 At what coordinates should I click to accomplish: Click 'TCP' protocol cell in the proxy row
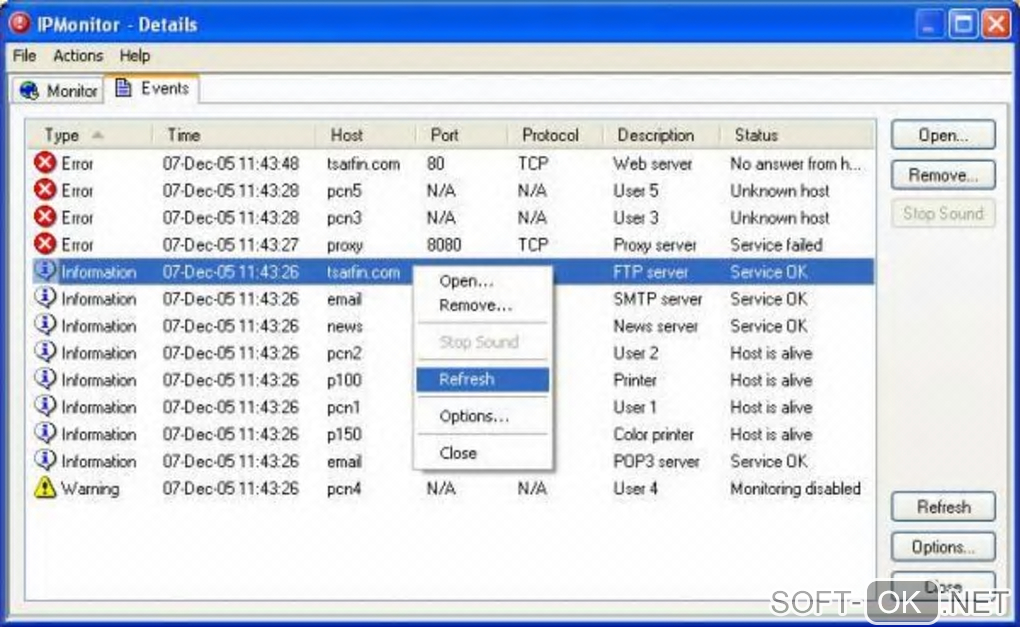(x=533, y=245)
